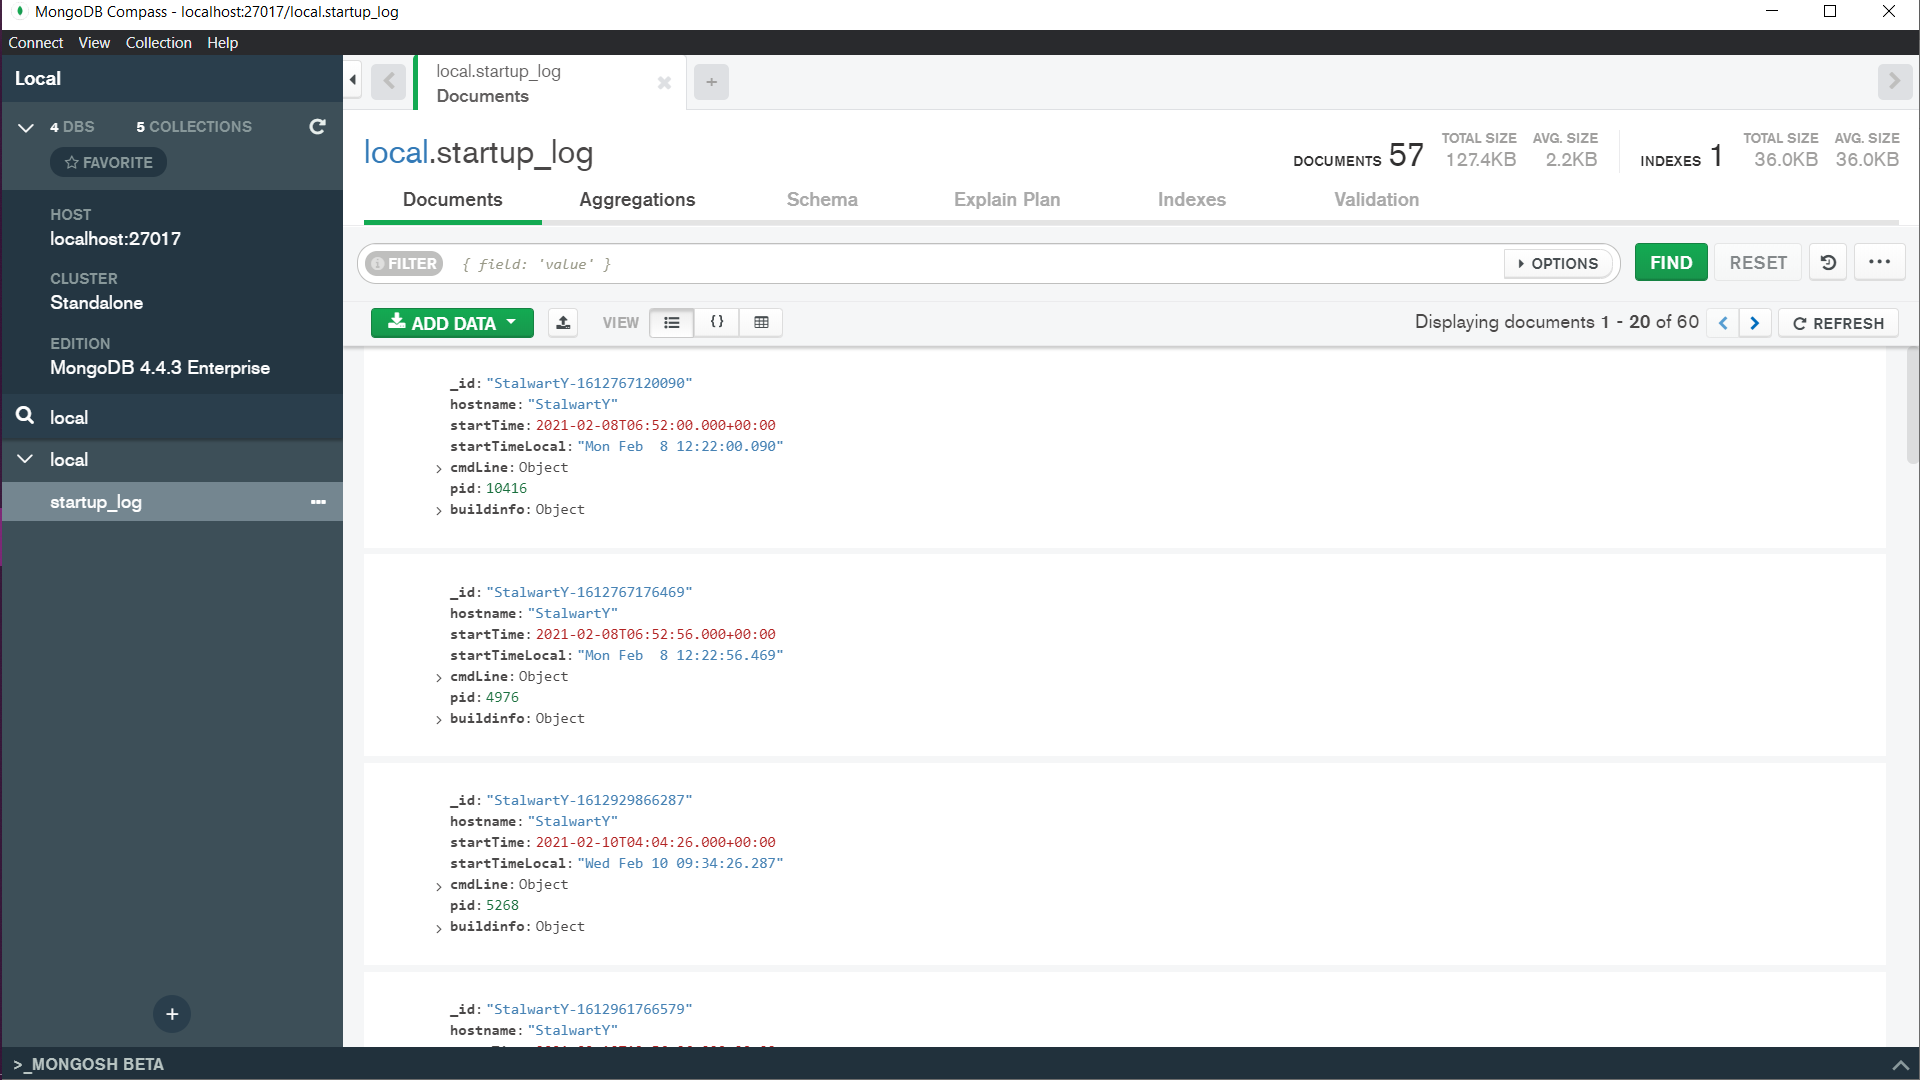This screenshot has height=1080, width=1920.
Task: Click the documents vertical scrollbar
Action: pyautogui.click(x=1912, y=405)
